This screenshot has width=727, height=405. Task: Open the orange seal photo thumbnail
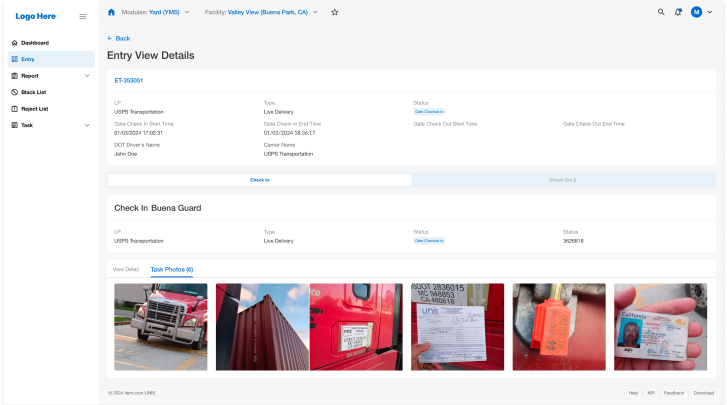coord(559,327)
